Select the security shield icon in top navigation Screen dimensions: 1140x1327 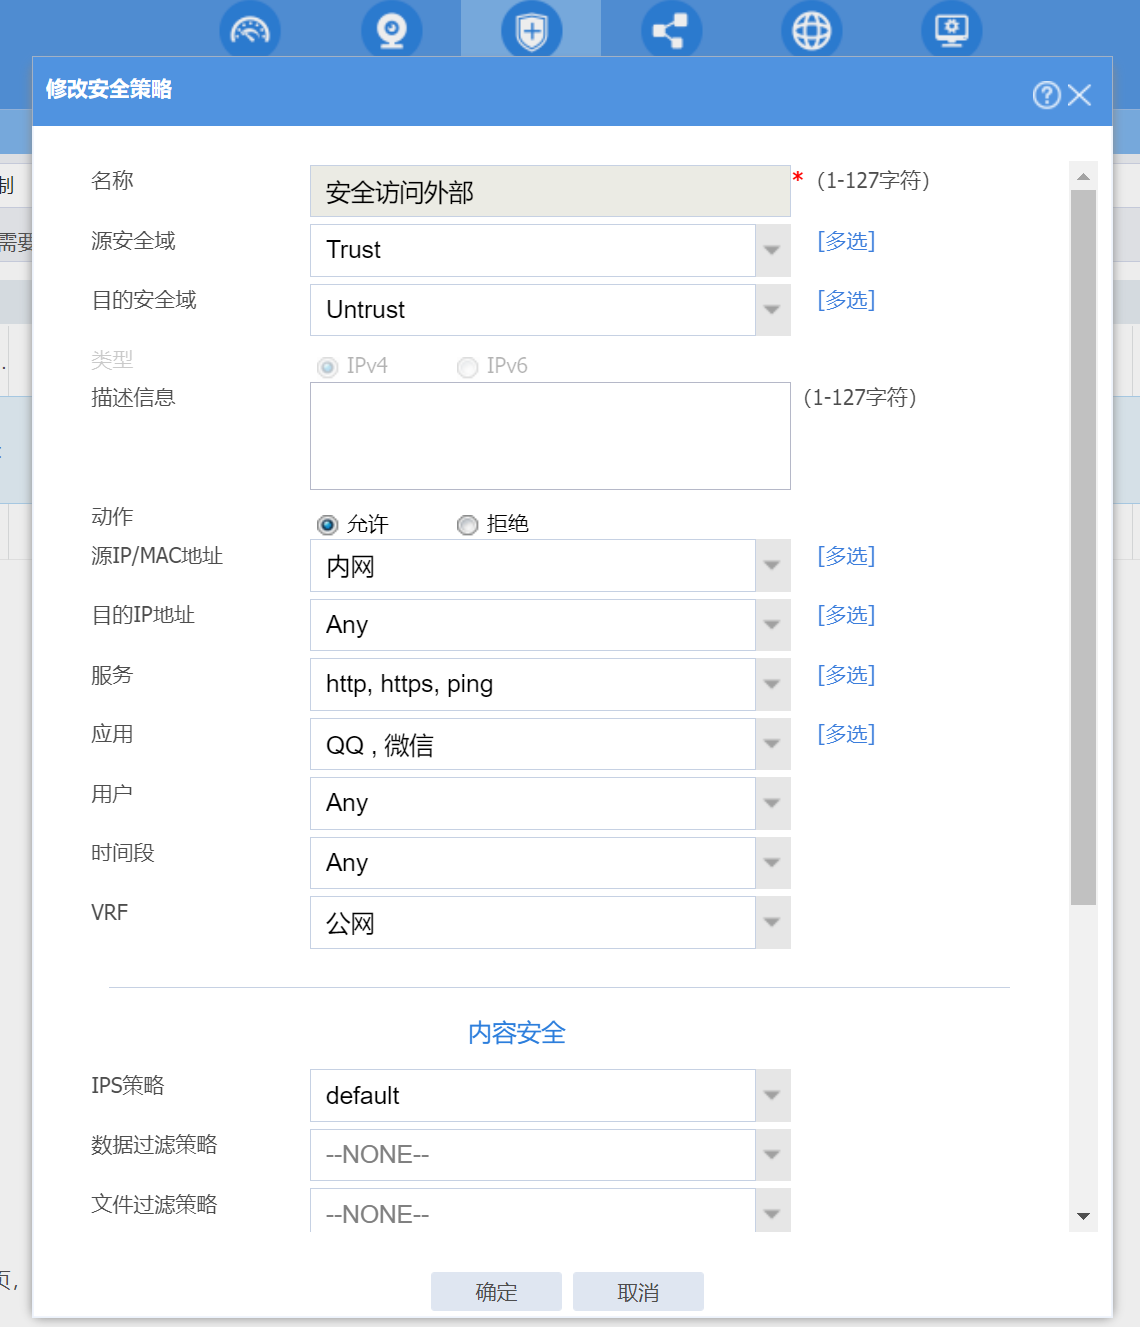531,30
